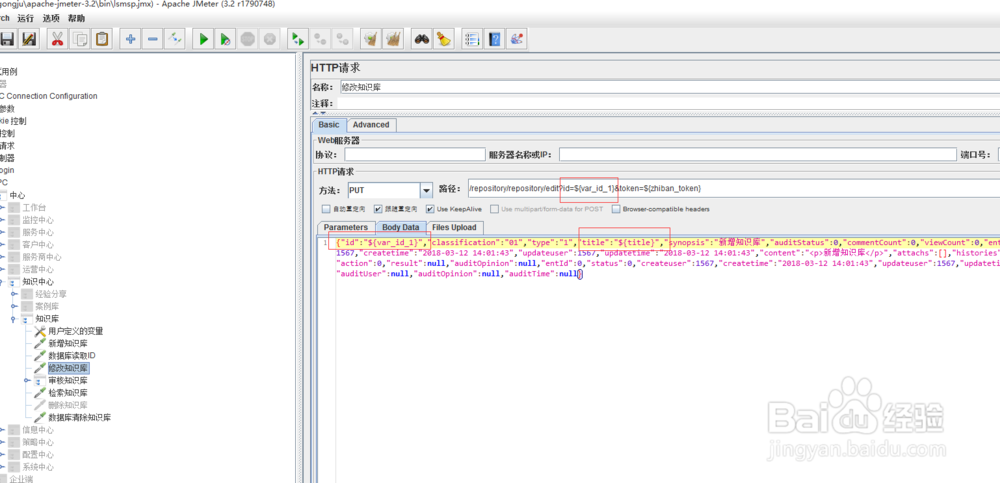
Task: Click the Remote Shutdown All icon
Action: (343, 39)
